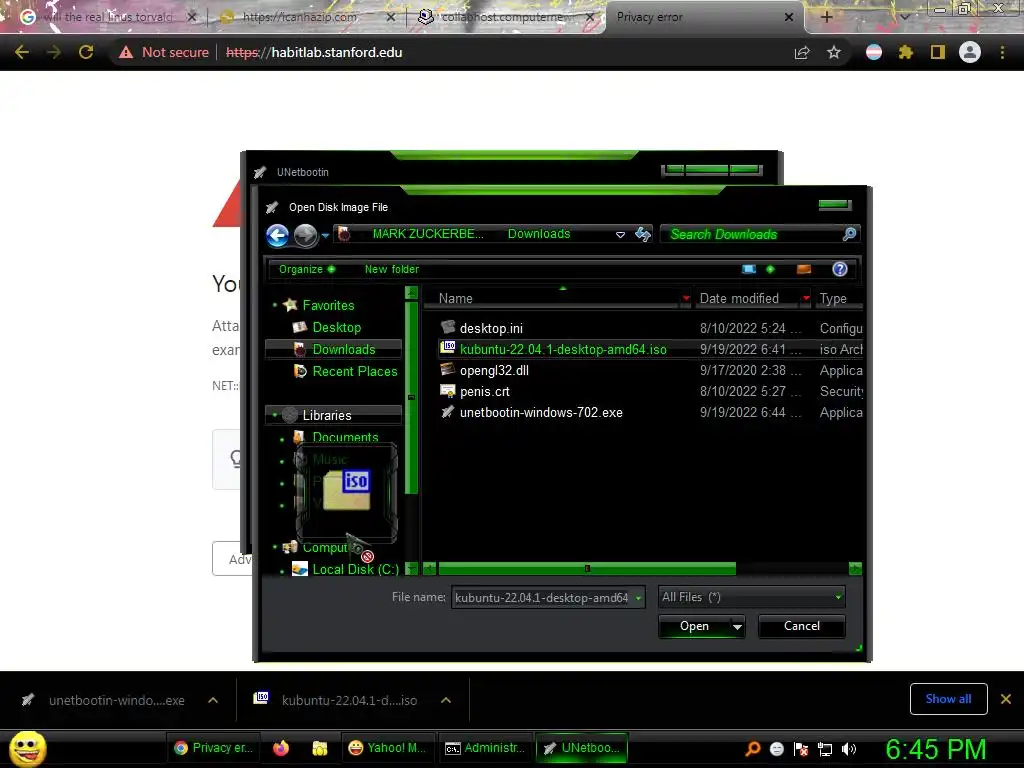This screenshot has height=768, width=1024.
Task: Go back in the Open Disk Image dialog
Action: coord(278,235)
